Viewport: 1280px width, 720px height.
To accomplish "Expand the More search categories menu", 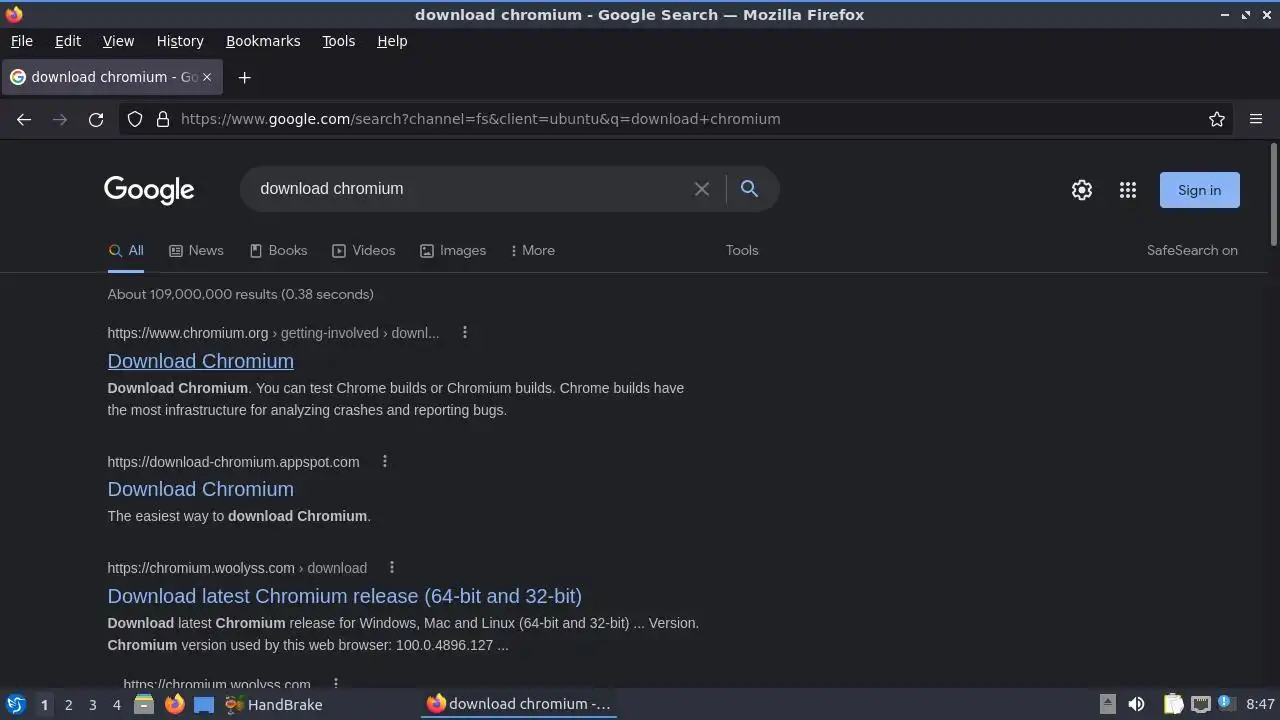I will click(x=532, y=250).
